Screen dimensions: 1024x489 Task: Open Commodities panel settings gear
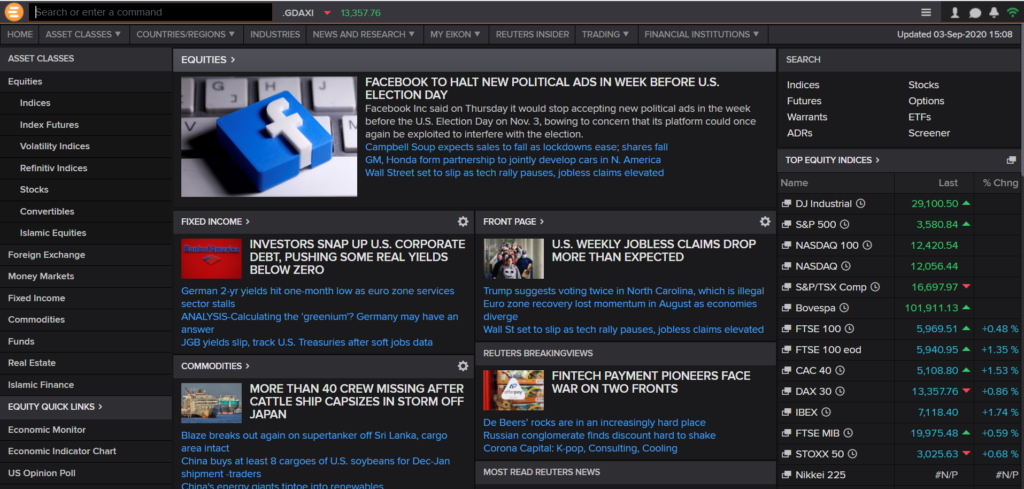[463, 366]
